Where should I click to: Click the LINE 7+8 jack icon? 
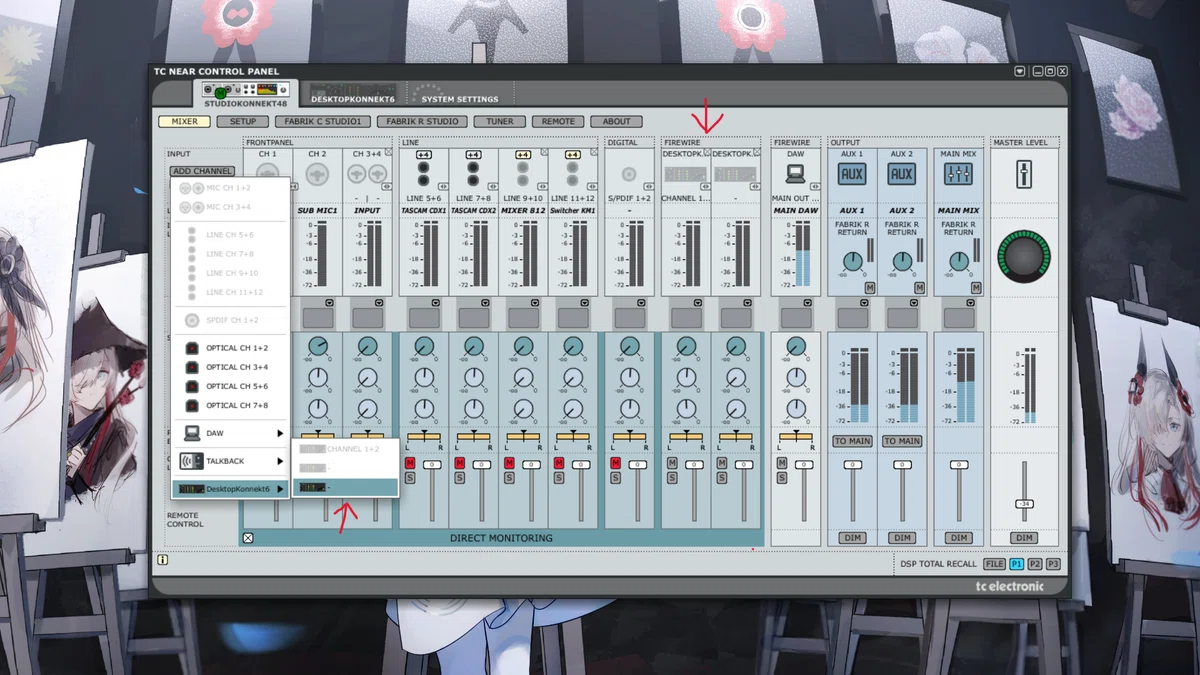(x=473, y=174)
